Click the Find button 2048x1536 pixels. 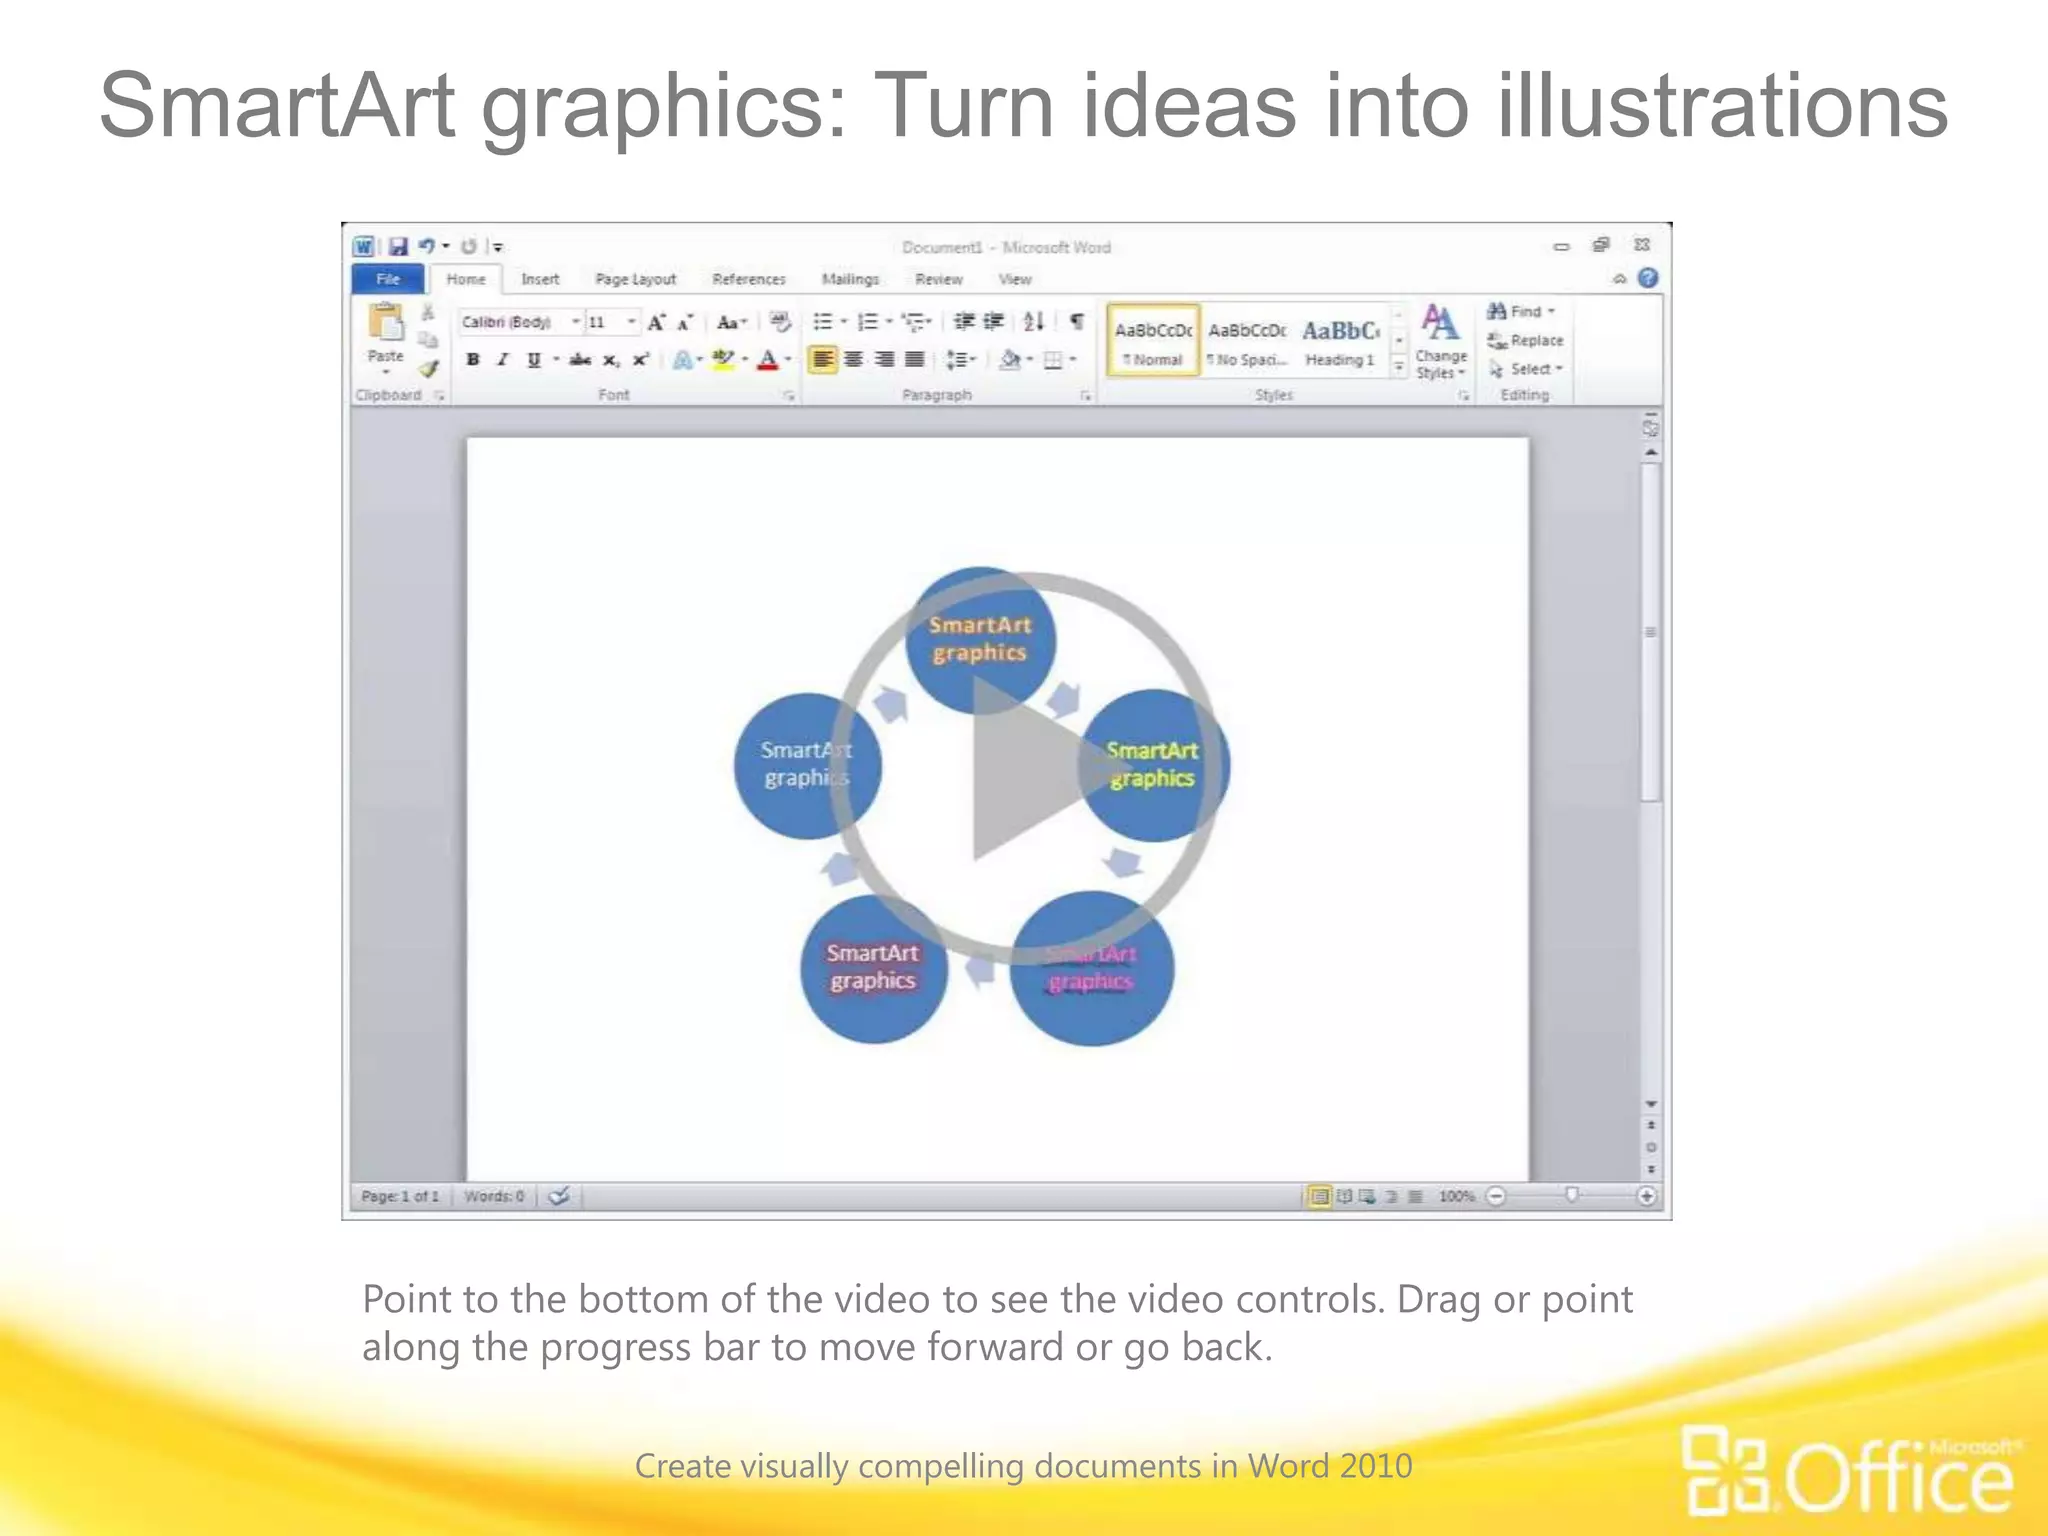point(1521,312)
